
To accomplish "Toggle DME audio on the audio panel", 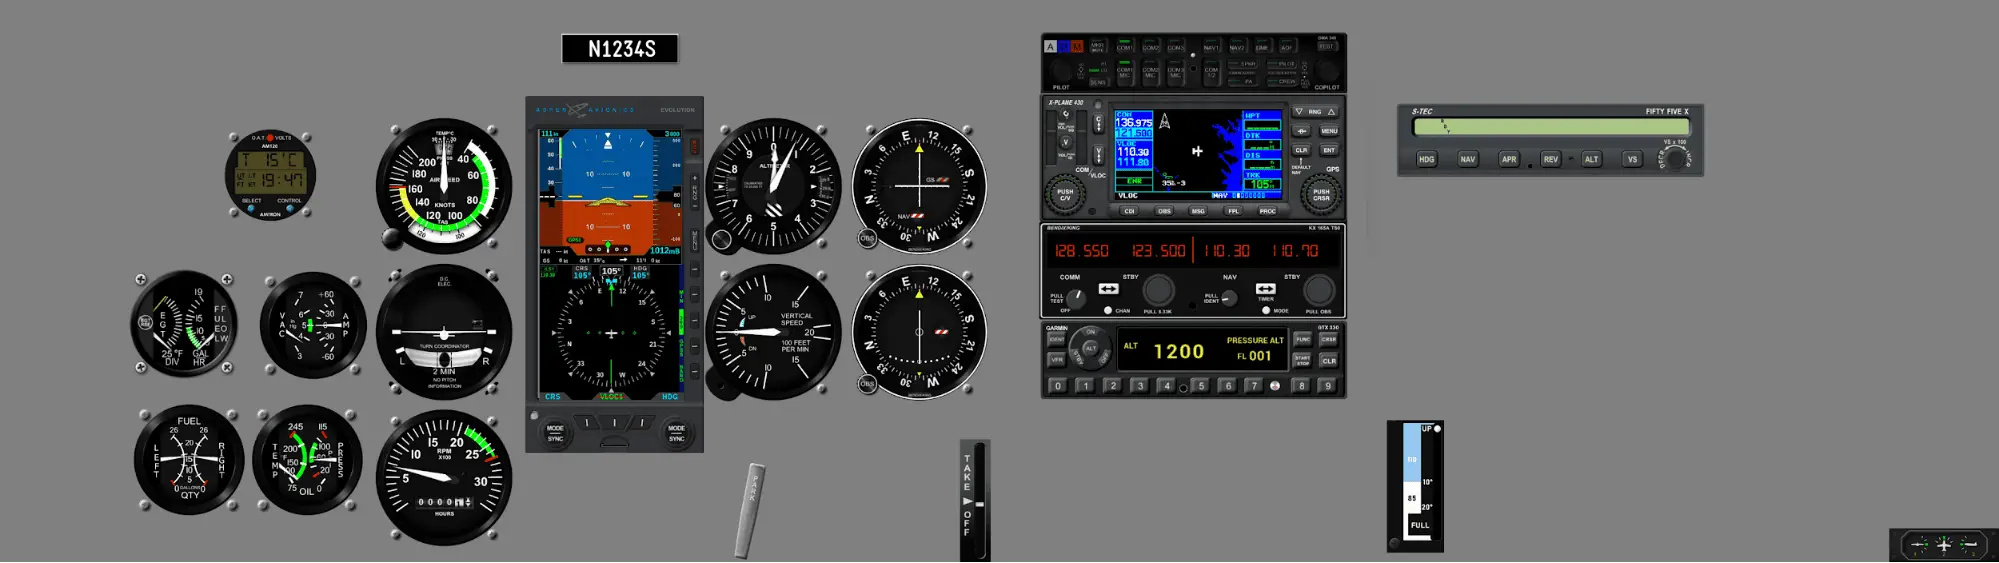I will tap(1262, 47).
